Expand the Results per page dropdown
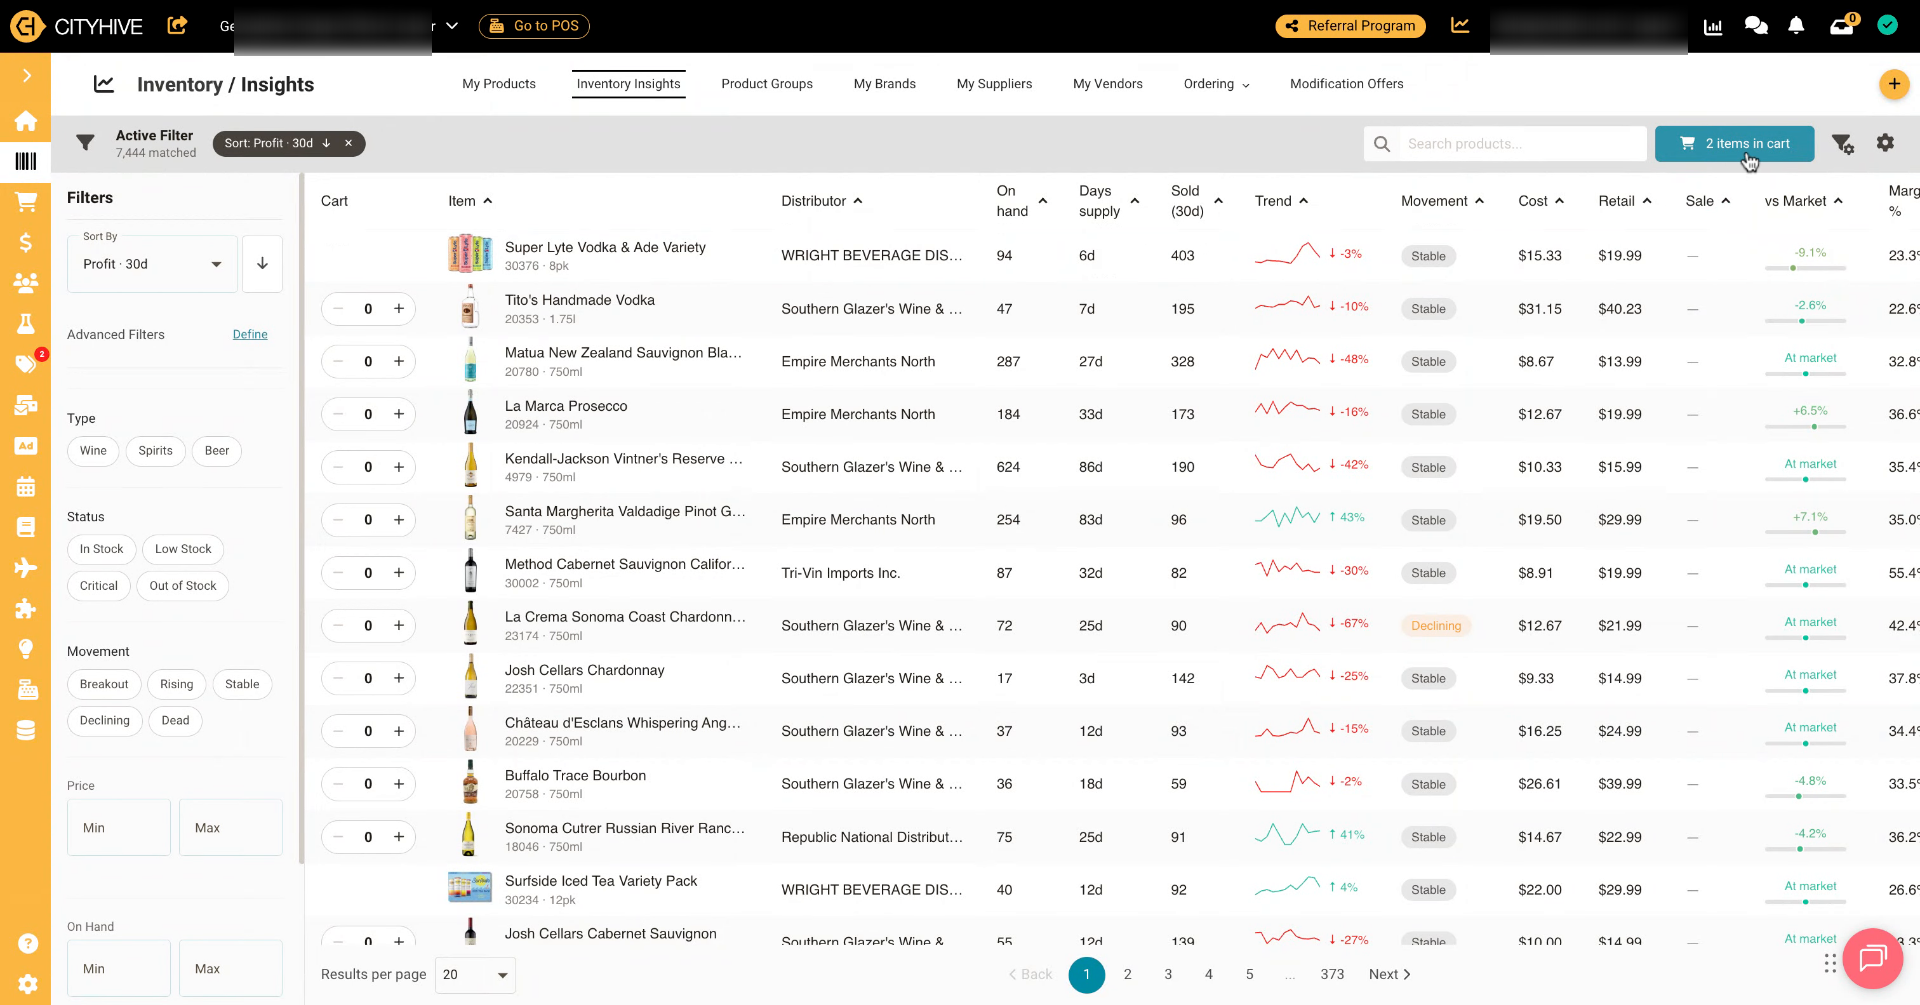This screenshot has height=1005, width=1920. click(475, 975)
